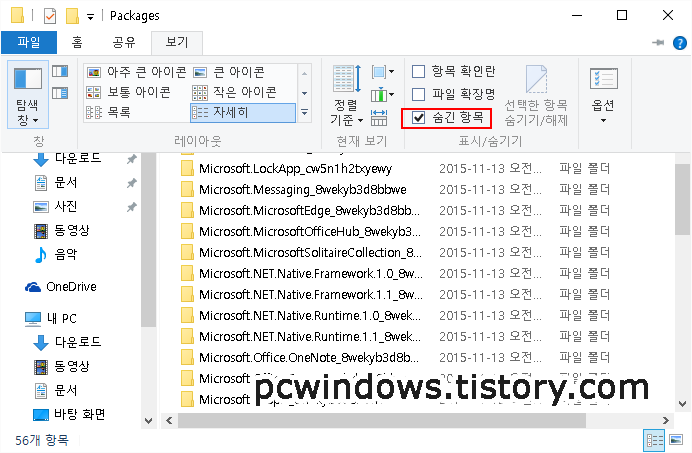Click the Navigation pane (탐색 창) button

[x=28, y=94]
